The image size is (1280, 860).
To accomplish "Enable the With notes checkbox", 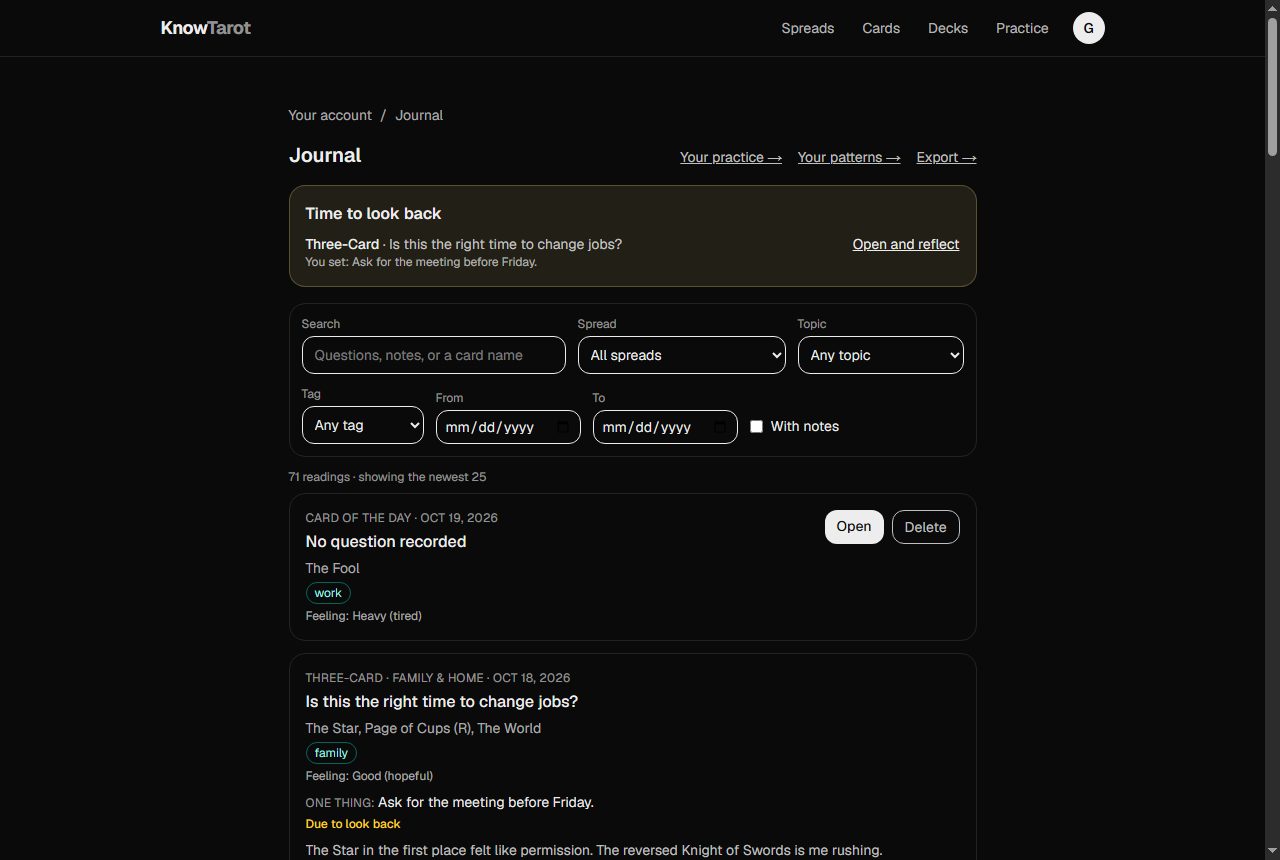I will [757, 426].
